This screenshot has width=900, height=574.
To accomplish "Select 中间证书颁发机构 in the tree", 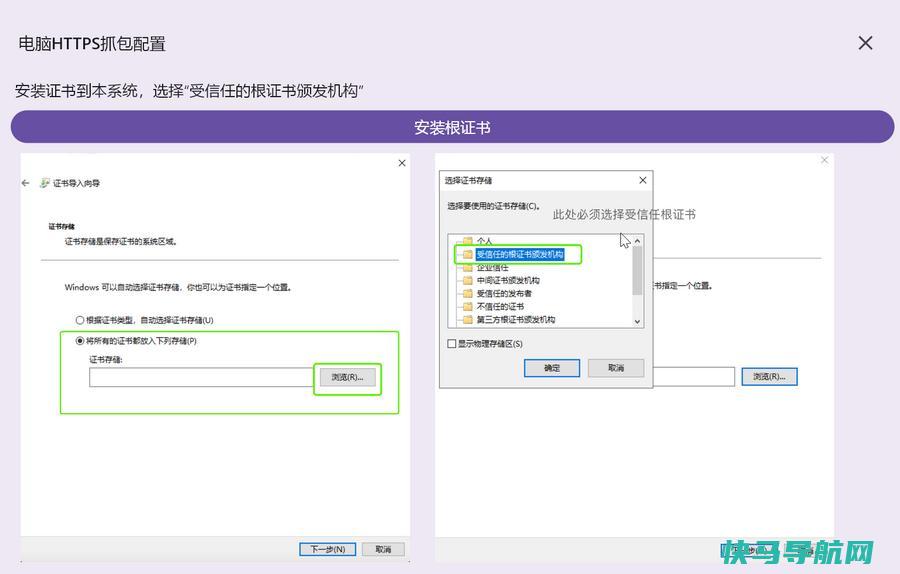I will coord(508,280).
